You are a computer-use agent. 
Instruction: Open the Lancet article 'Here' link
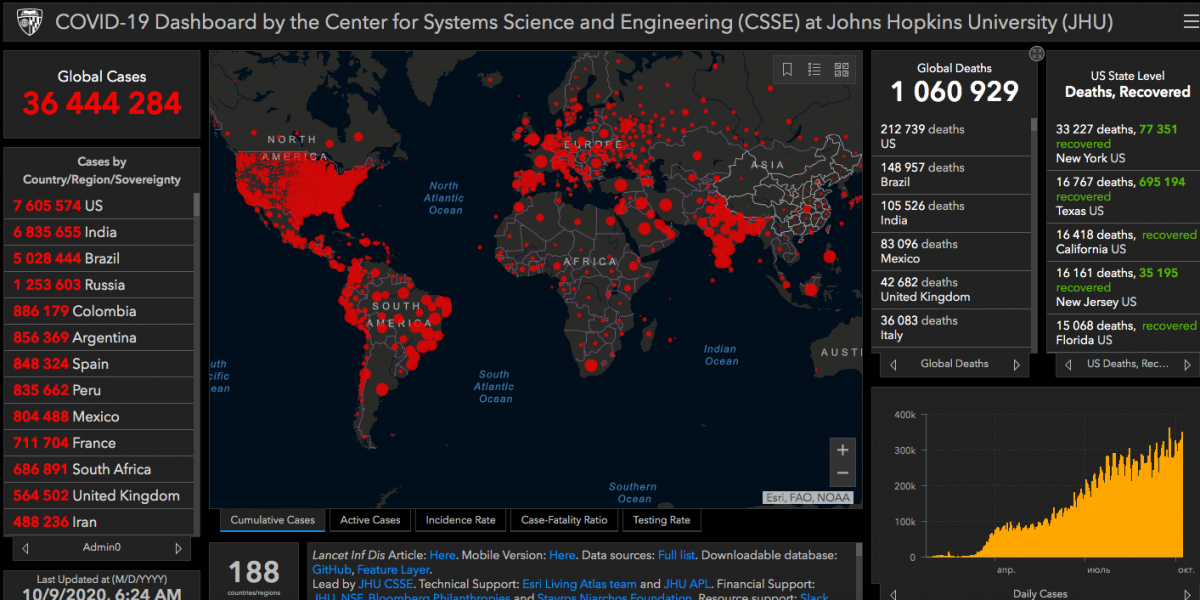point(442,554)
